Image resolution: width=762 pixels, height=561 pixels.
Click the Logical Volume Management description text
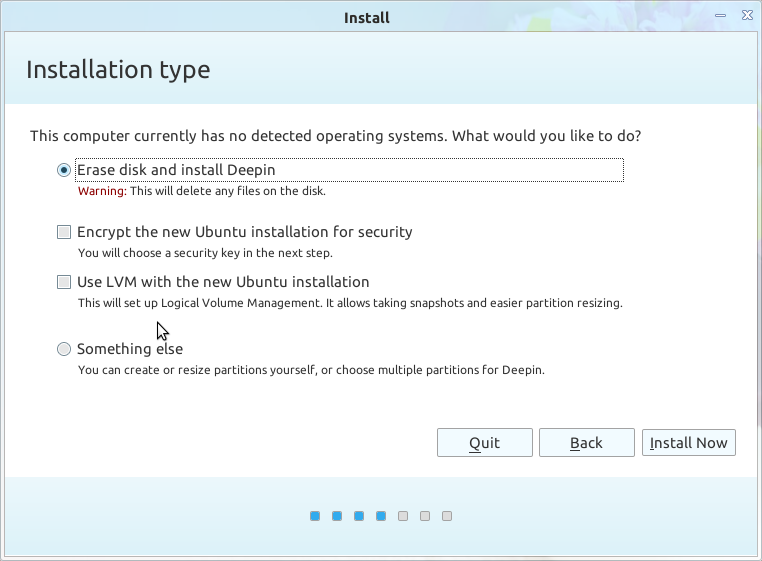point(350,303)
